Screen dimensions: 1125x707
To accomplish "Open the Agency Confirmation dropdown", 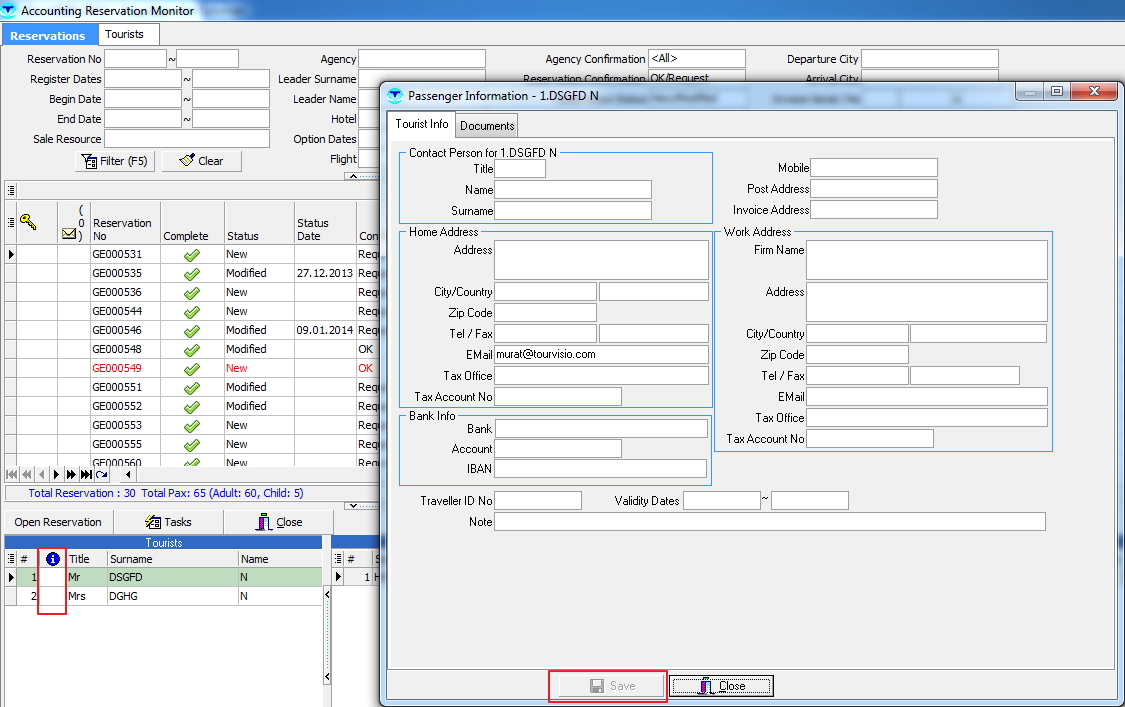I will pos(696,59).
